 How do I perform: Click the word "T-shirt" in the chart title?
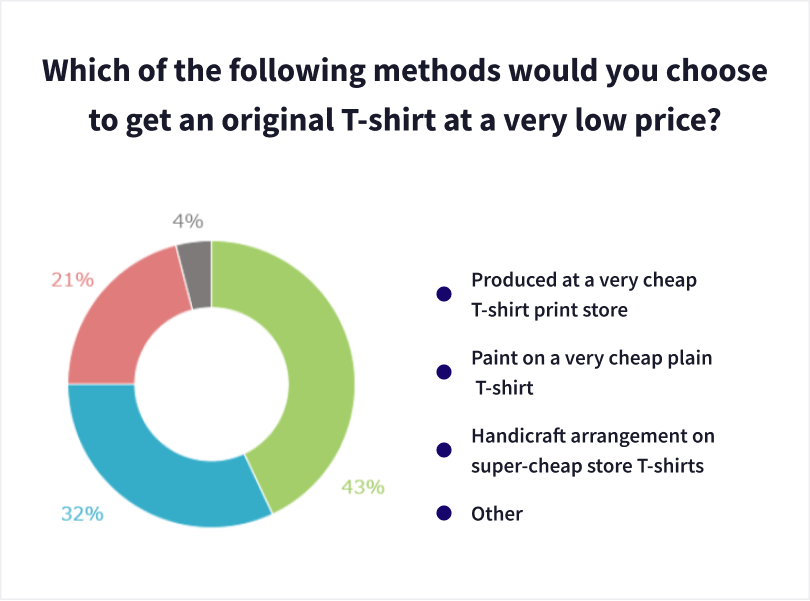click(376, 123)
